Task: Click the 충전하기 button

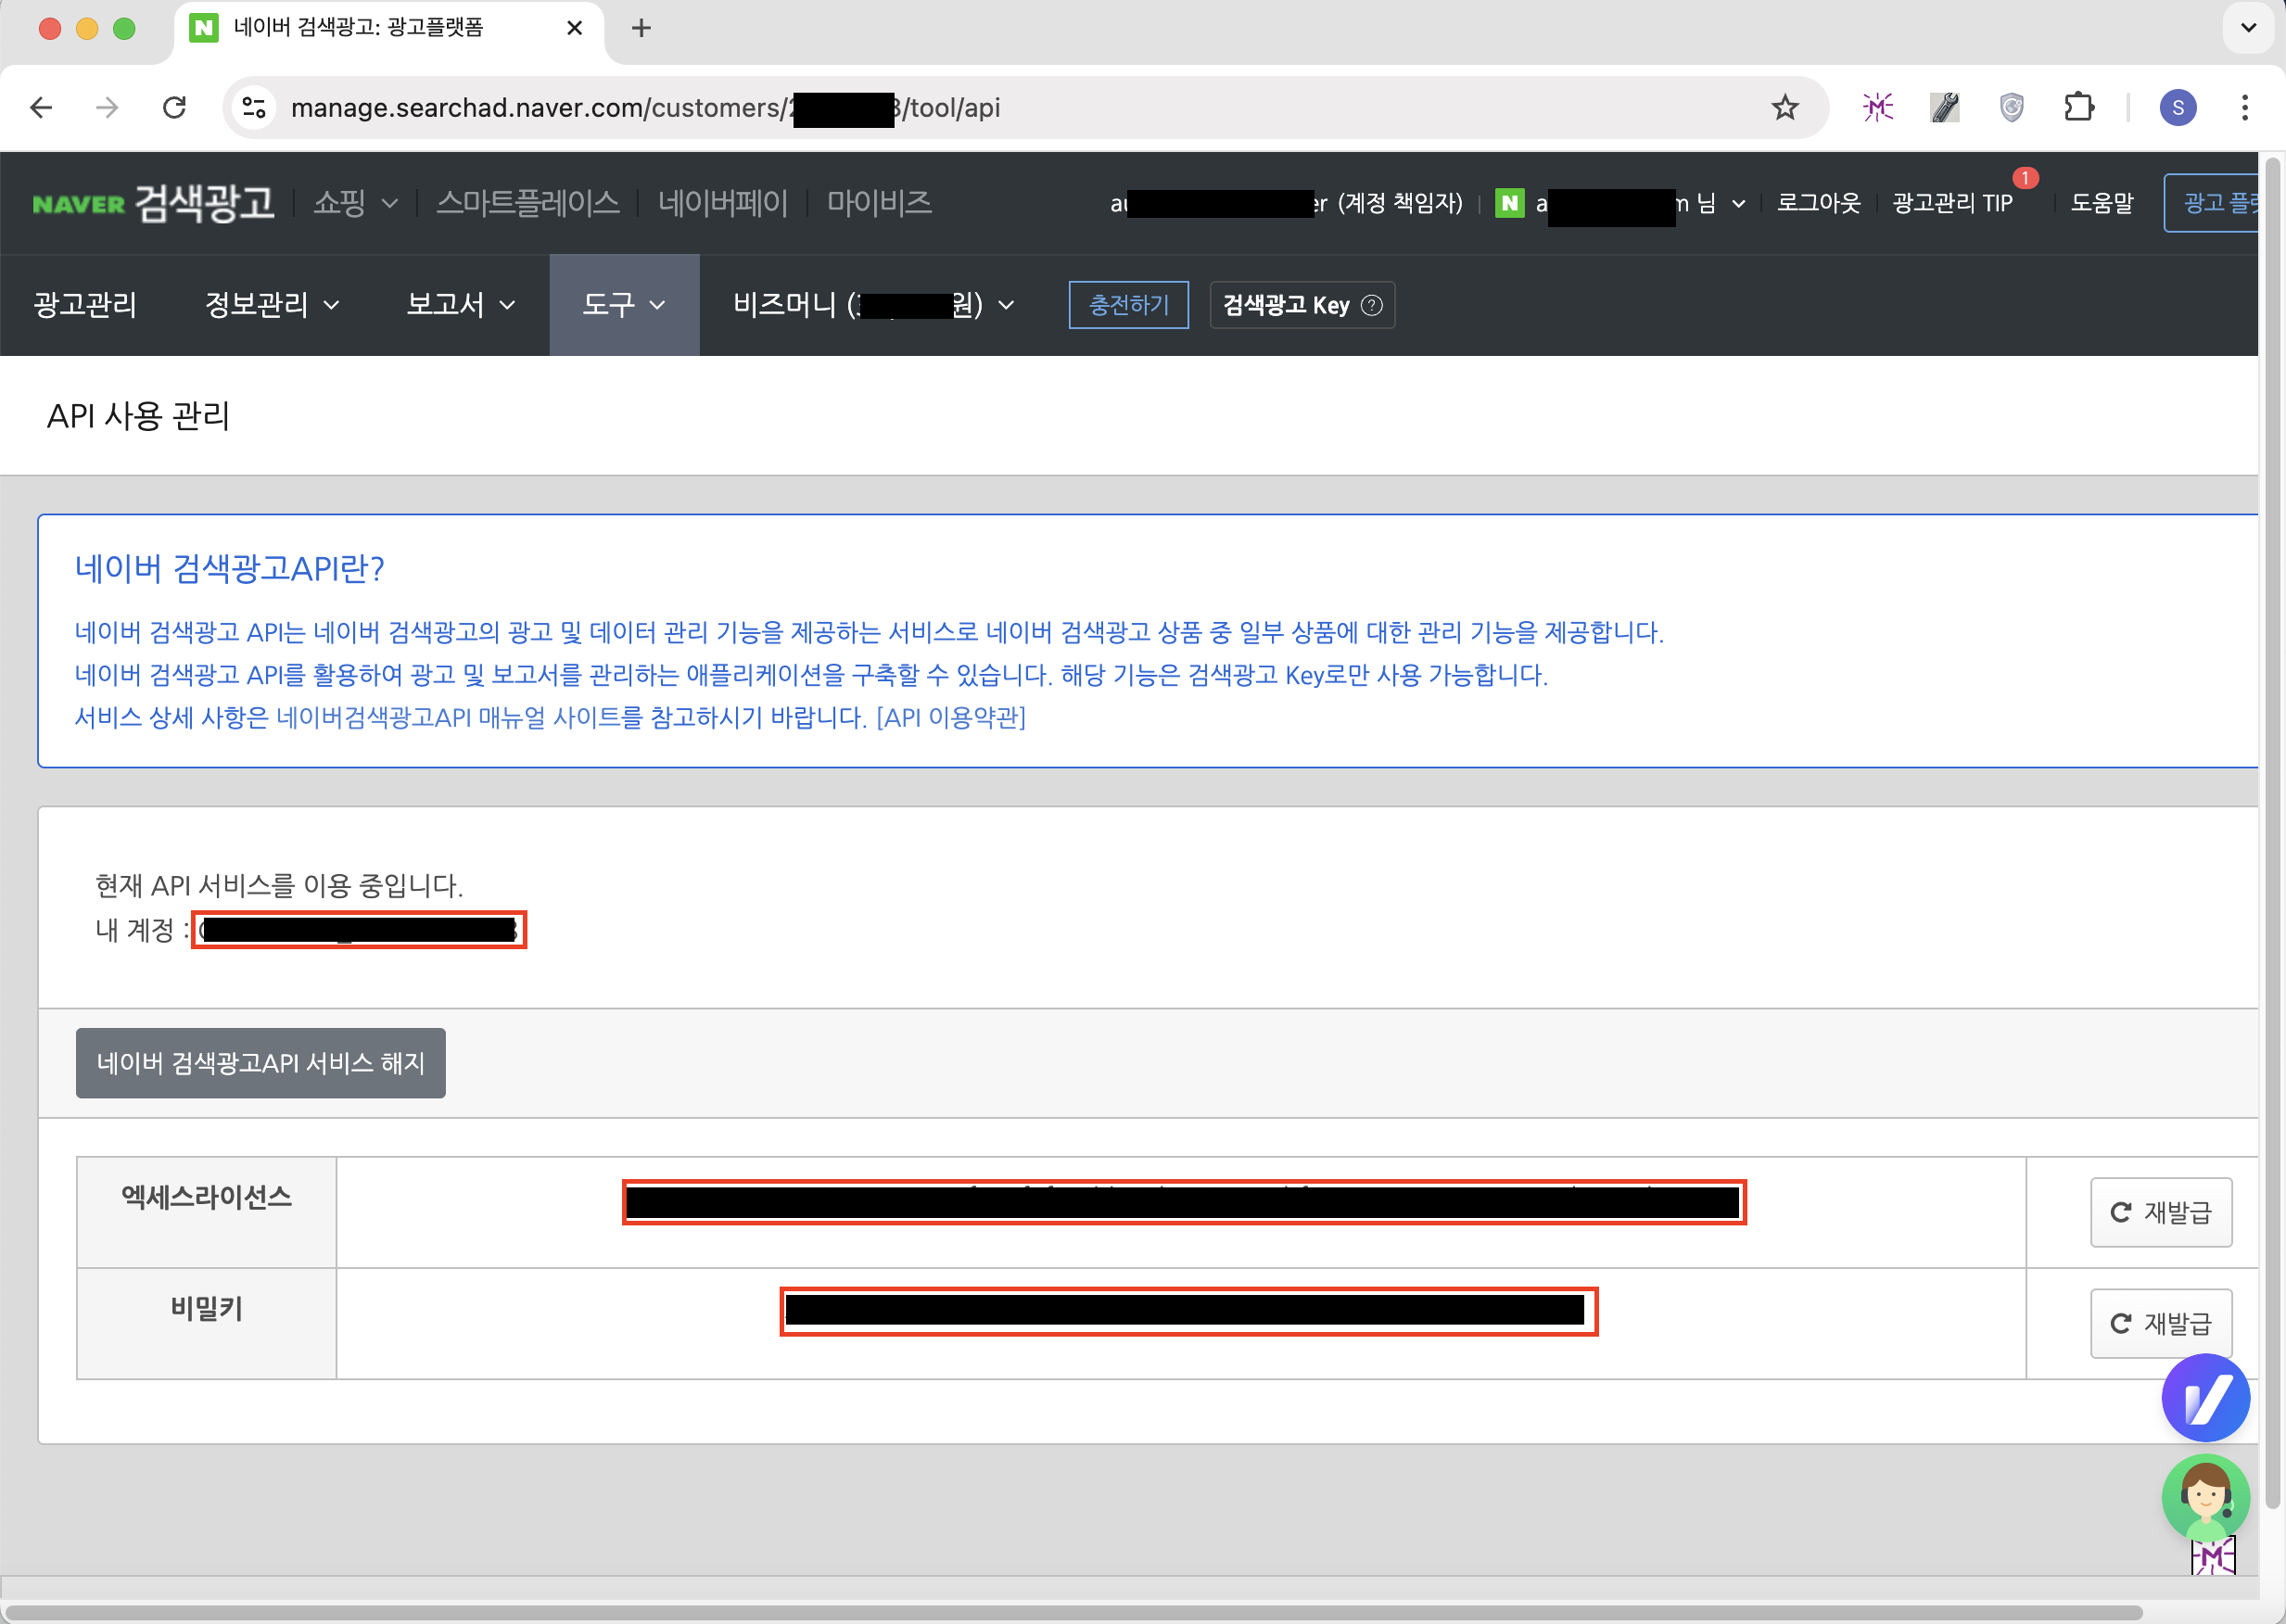Action: [x=1128, y=304]
